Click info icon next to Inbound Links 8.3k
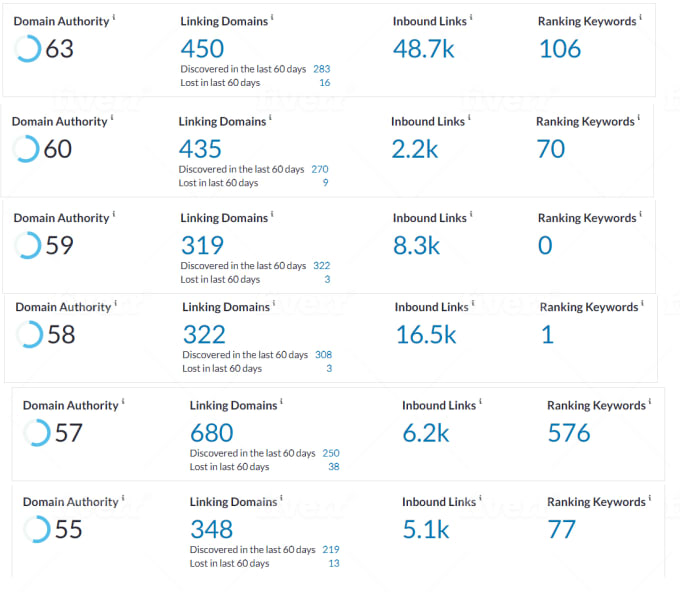680x592 pixels. [x=471, y=215]
